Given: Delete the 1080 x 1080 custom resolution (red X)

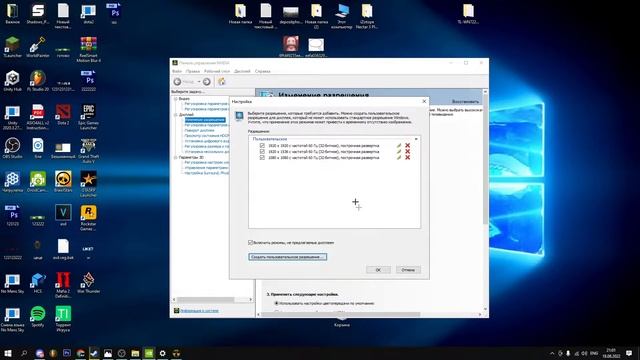Looking at the screenshot, I should 407,158.
